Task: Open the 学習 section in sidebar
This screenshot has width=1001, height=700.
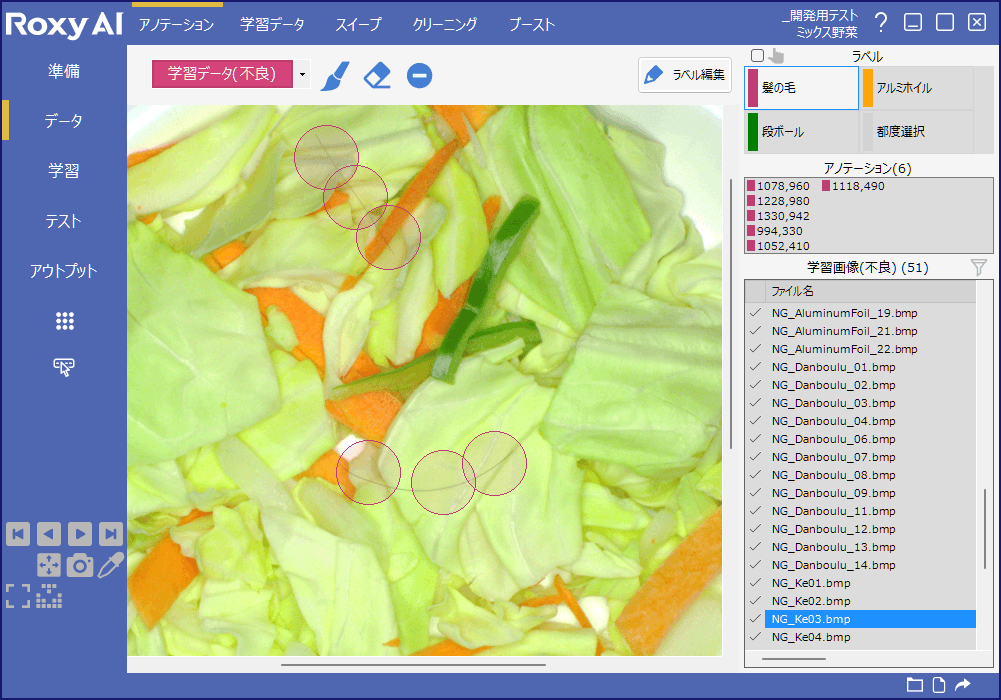Action: coord(64,171)
